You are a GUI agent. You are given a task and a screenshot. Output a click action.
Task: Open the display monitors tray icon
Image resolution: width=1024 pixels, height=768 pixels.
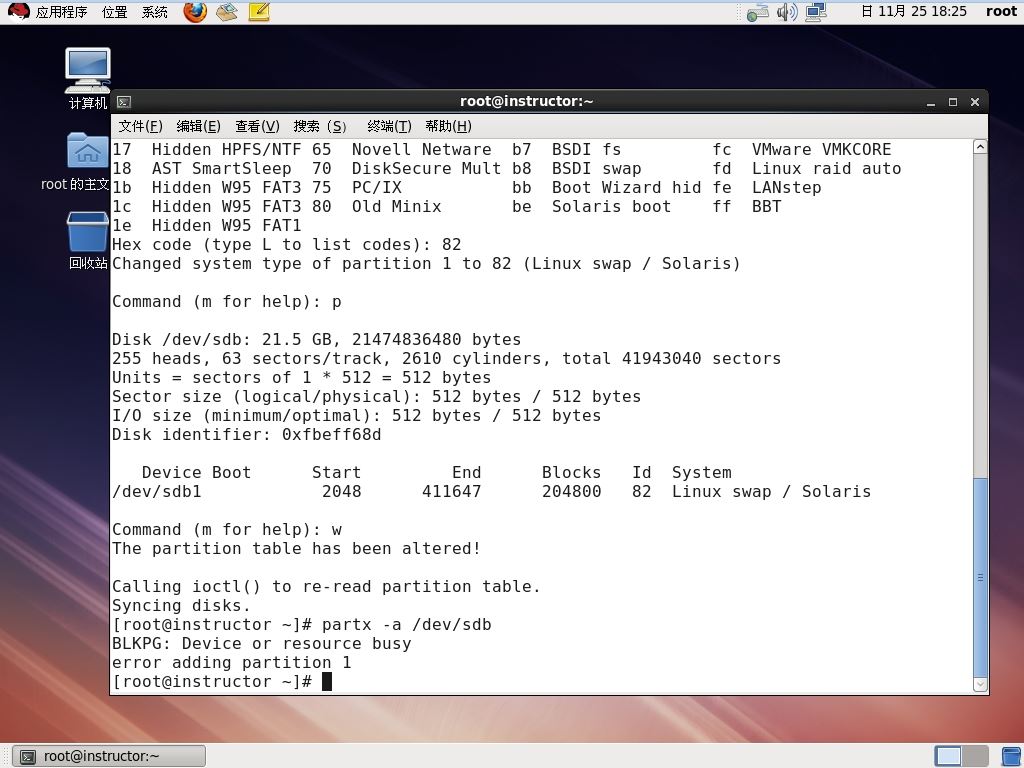coord(816,12)
